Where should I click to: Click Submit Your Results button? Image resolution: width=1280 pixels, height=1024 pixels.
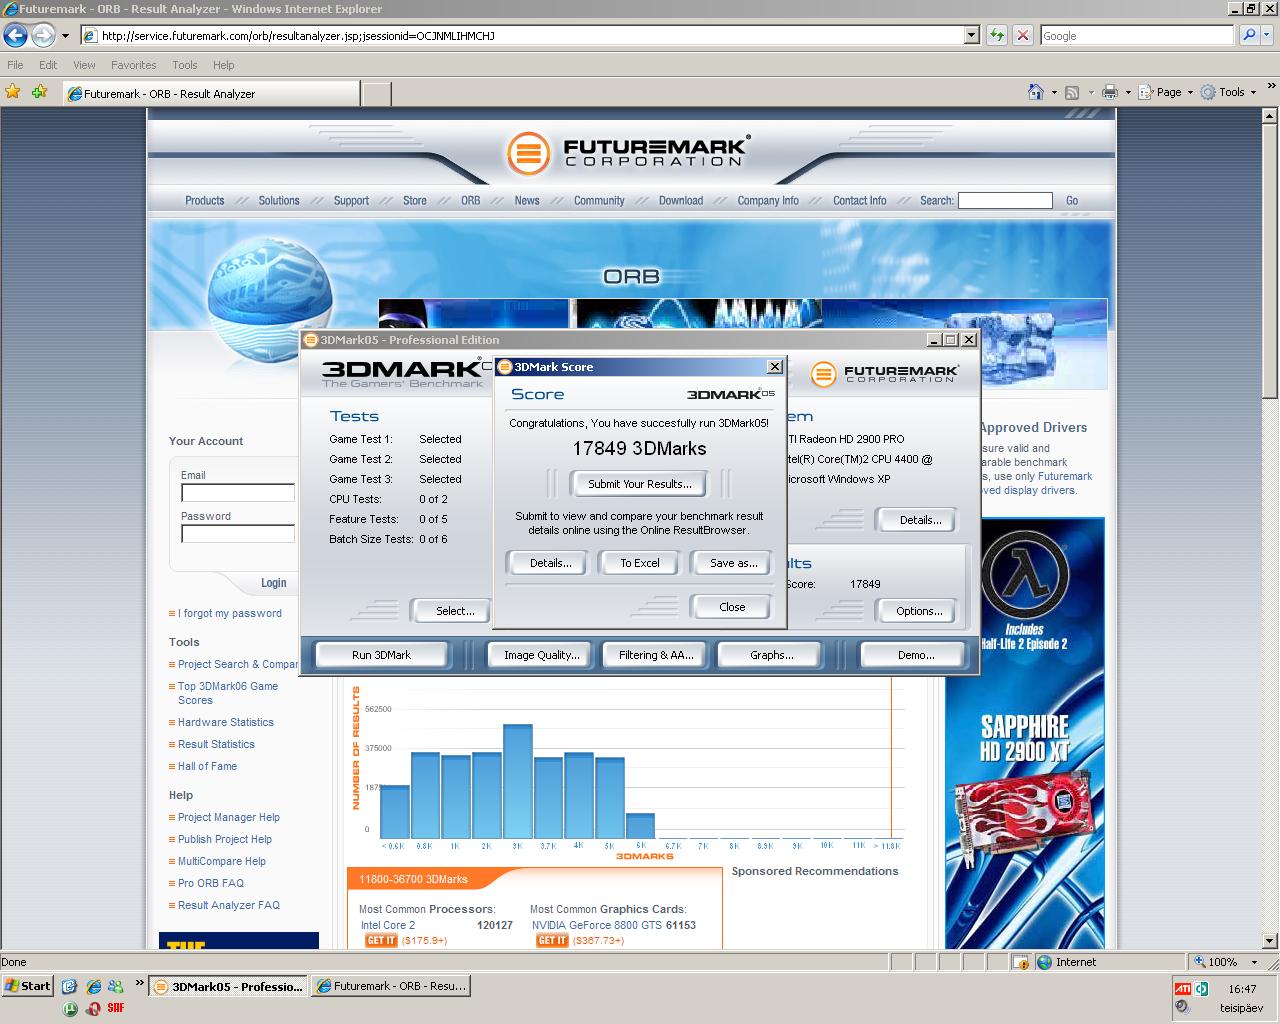[639, 484]
